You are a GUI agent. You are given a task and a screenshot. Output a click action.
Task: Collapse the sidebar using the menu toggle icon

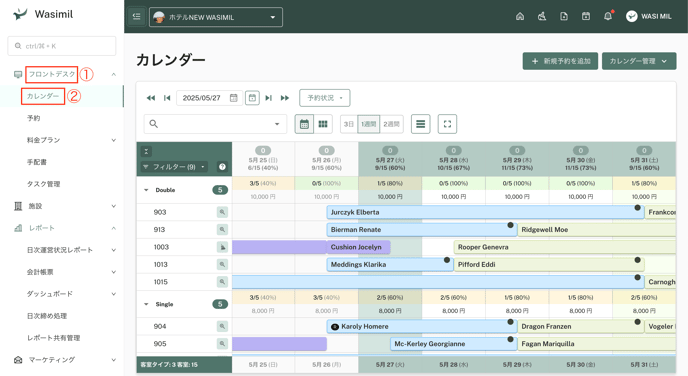(x=136, y=17)
